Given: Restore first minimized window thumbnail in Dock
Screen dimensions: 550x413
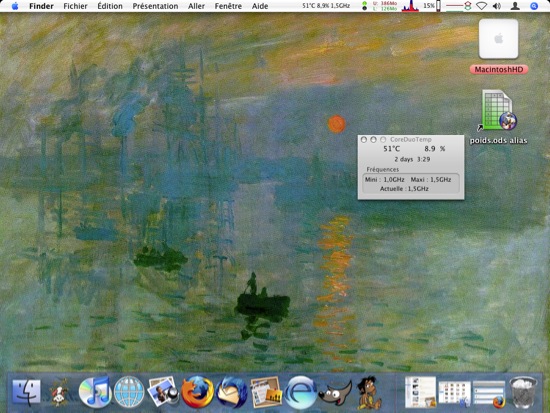Looking at the screenshot, I should point(420,392).
